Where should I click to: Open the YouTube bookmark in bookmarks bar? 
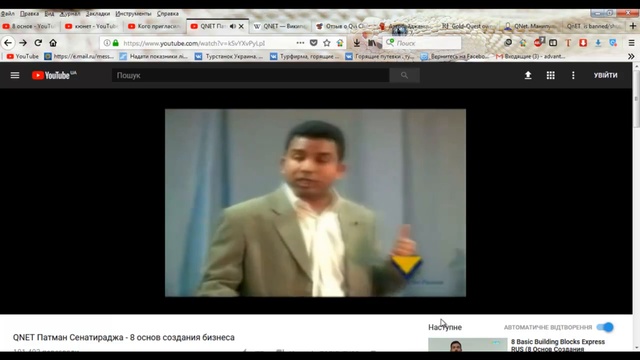[x=23, y=56]
